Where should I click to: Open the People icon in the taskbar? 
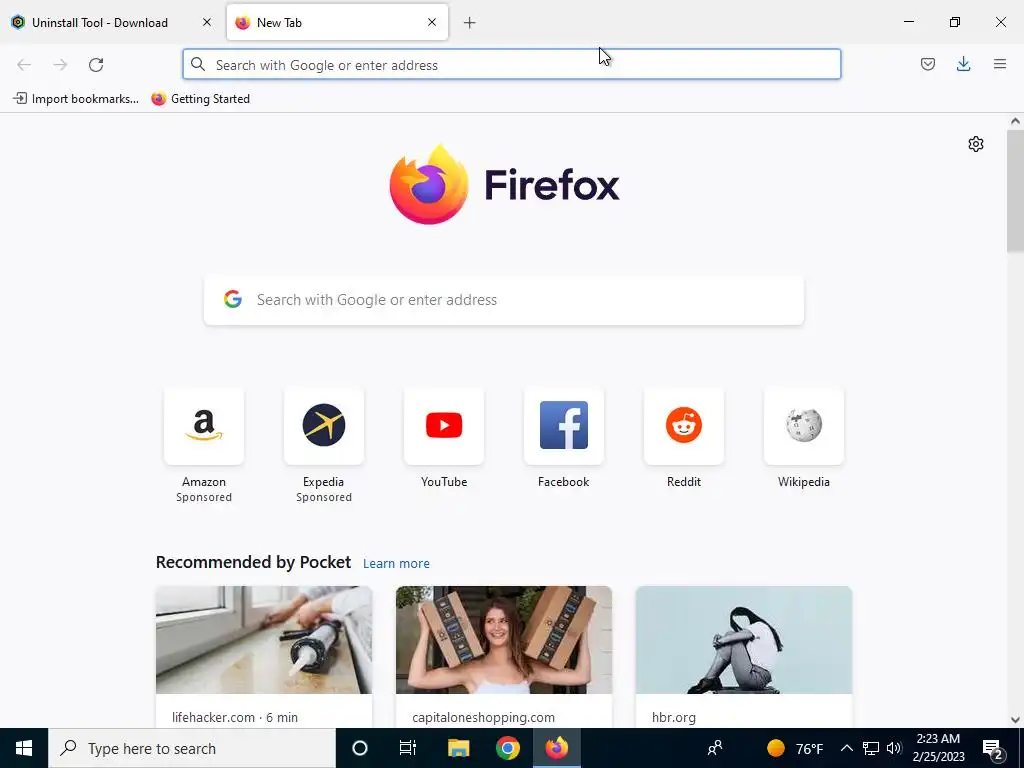[715, 748]
